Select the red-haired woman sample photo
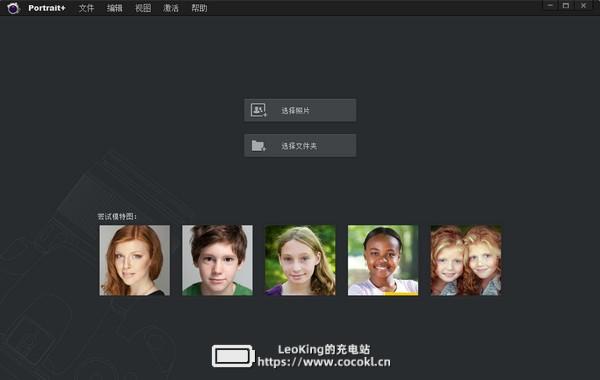 [135, 260]
